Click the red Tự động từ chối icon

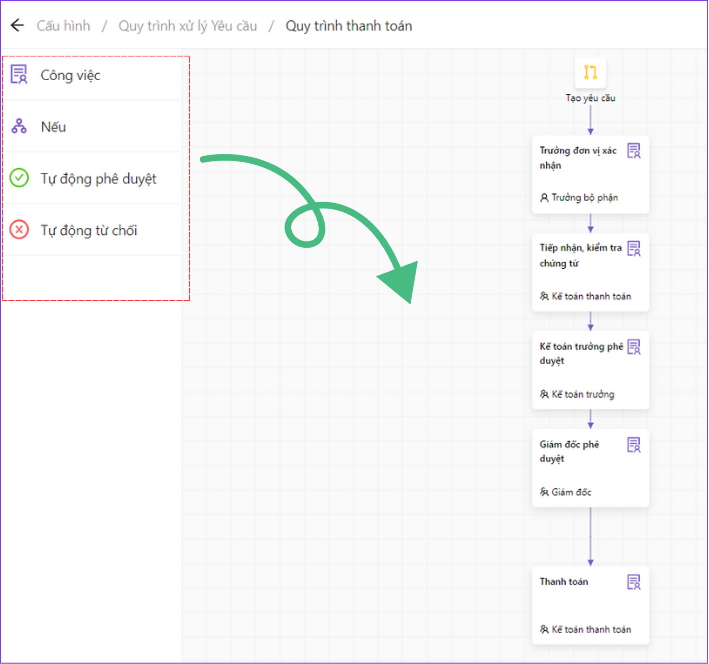coord(19,230)
